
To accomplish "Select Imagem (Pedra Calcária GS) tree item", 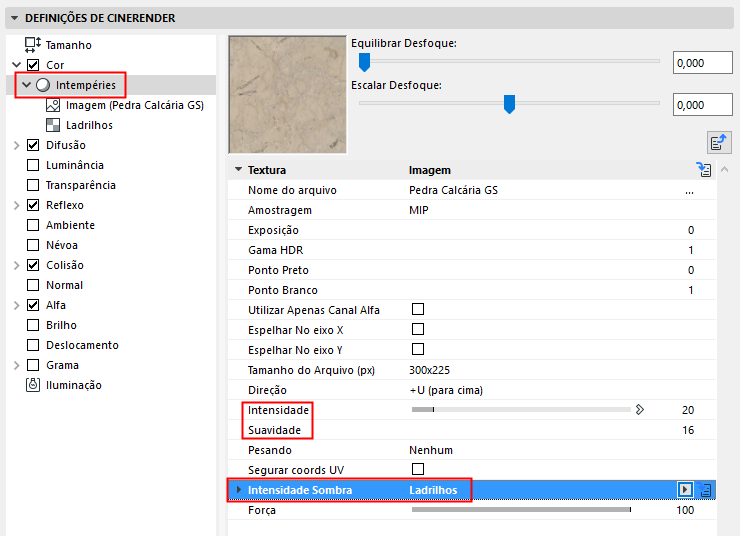I will pyautogui.click(x=135, y=105).
